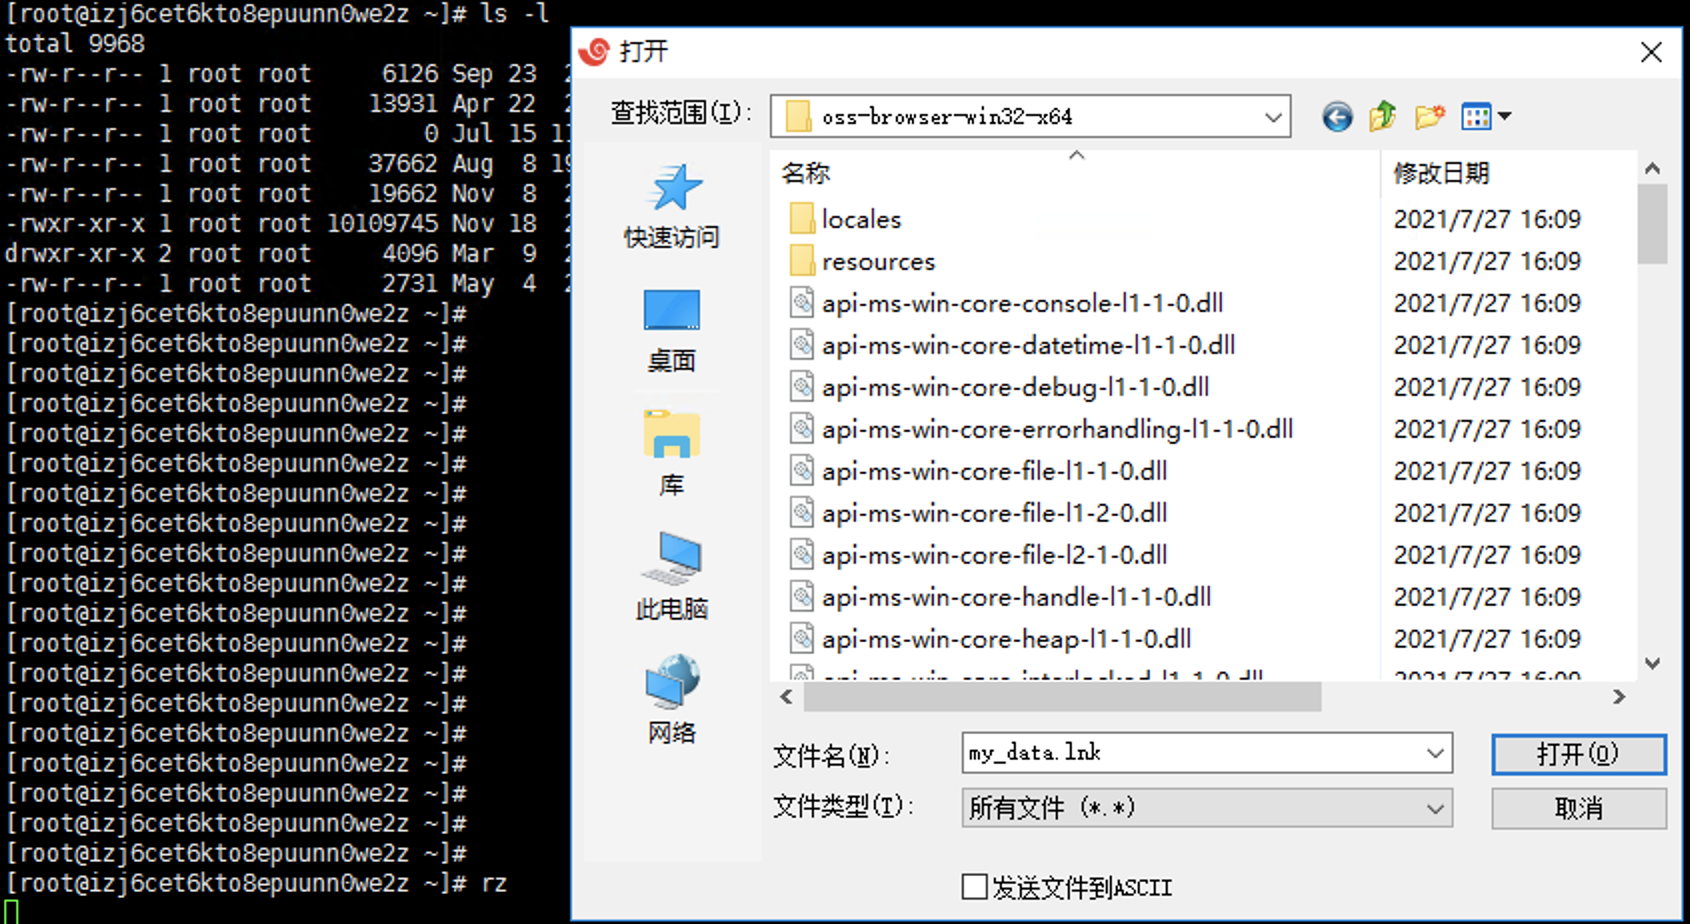Expand the look-in folder dropdown
This screenshot has width=1690, height=924.
[x=1273, y=117]
